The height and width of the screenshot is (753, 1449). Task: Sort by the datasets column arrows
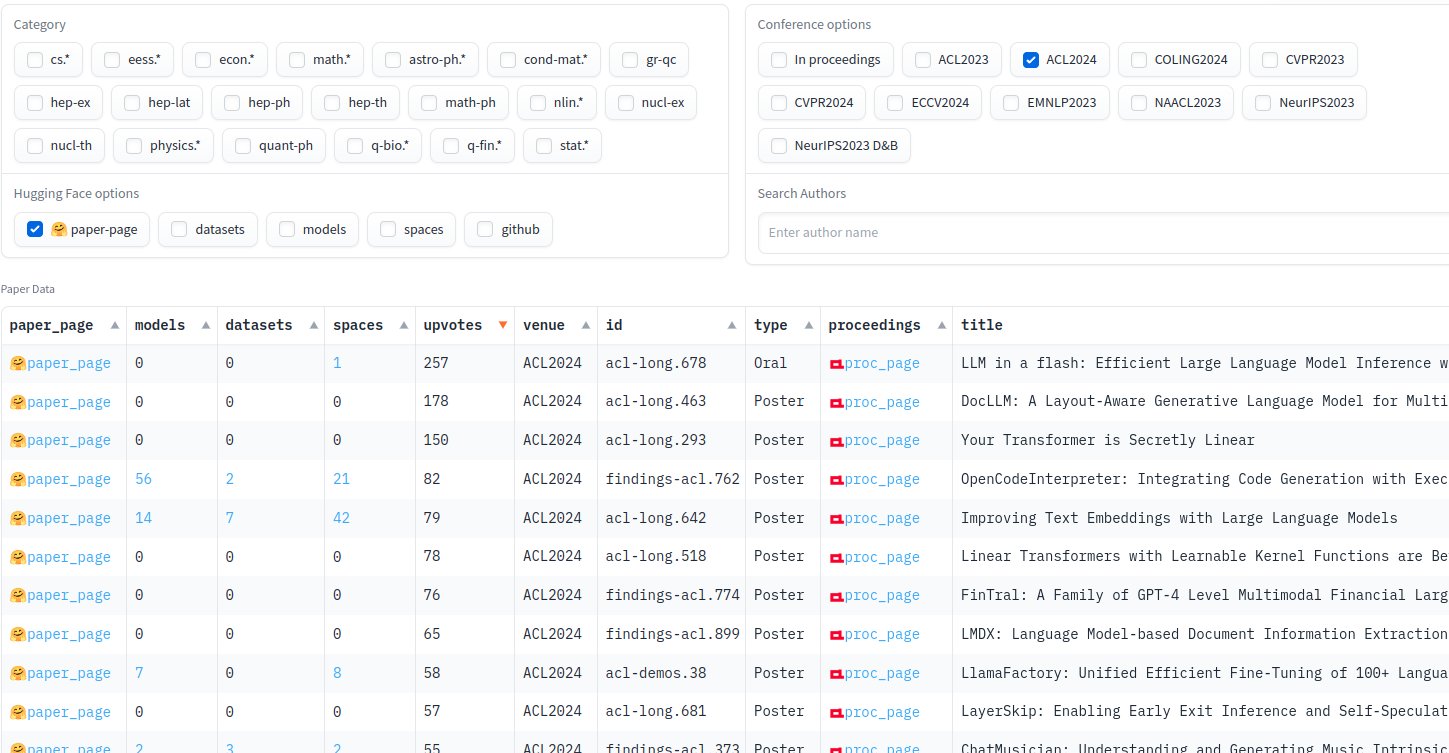point(312,325)
